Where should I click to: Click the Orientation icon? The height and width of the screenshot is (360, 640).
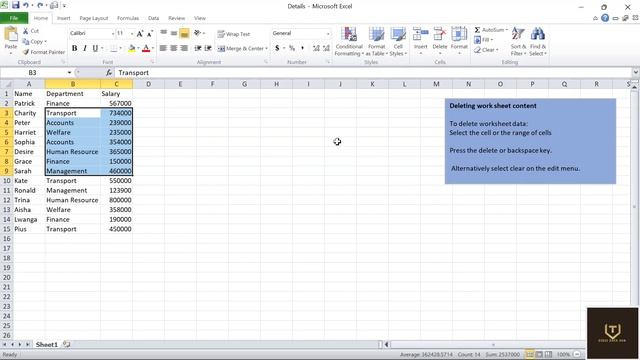click(x=198, y=33)
